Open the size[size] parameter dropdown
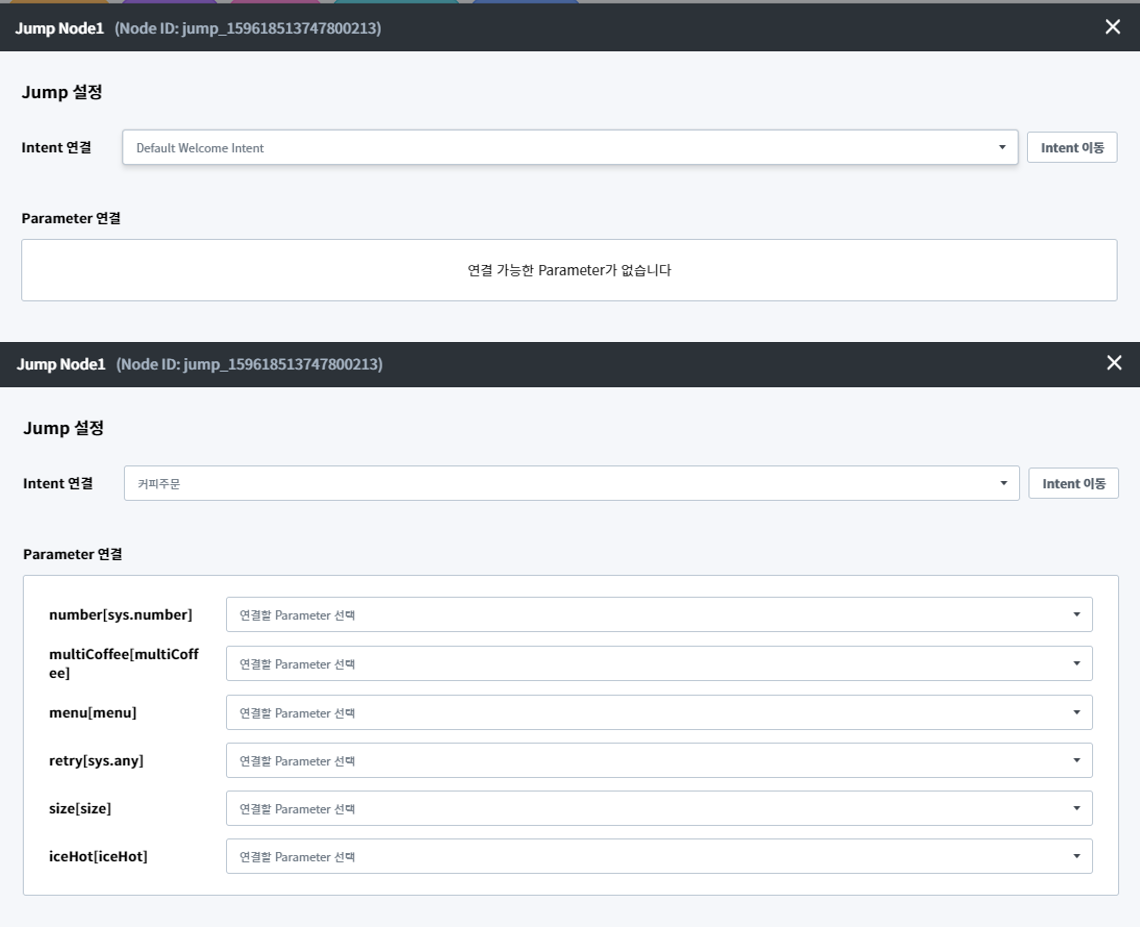This screenshot has height=927, width=1140. 659,809
